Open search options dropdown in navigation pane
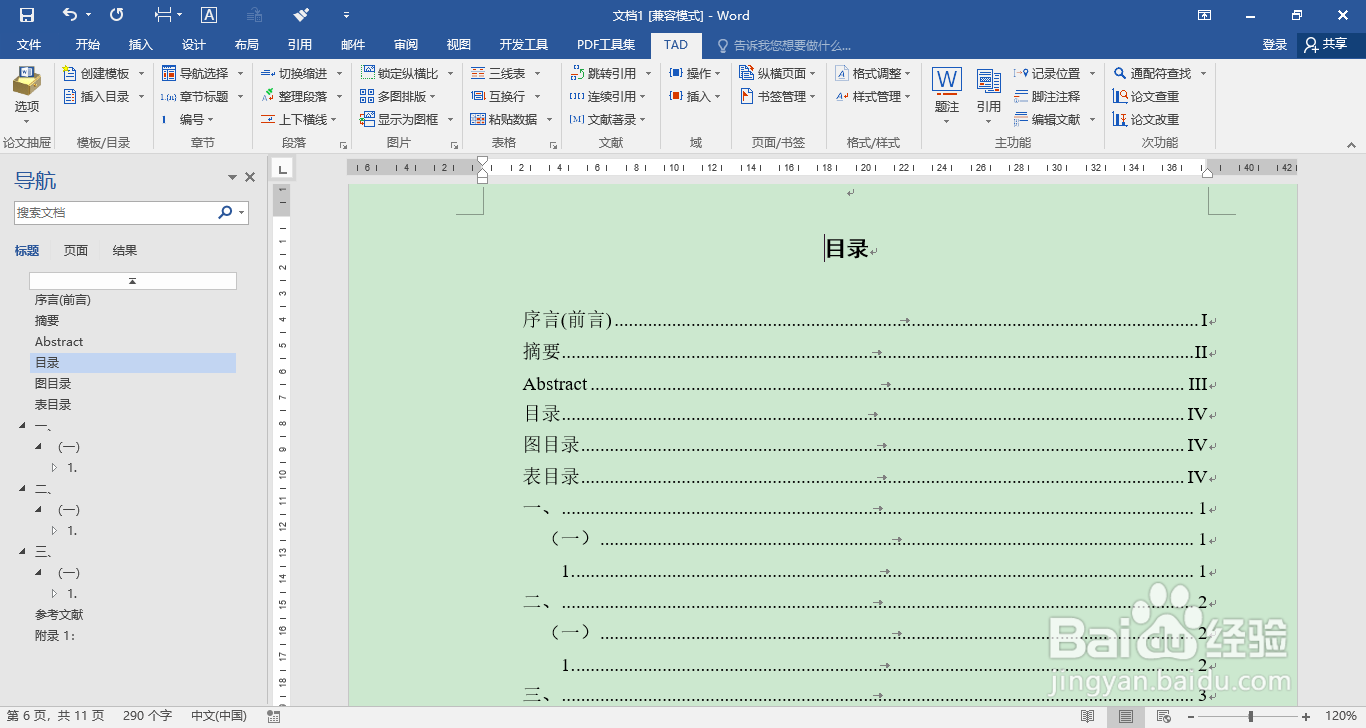The width and height of the screenshot is (1366, 728). (x=242, y=213)
